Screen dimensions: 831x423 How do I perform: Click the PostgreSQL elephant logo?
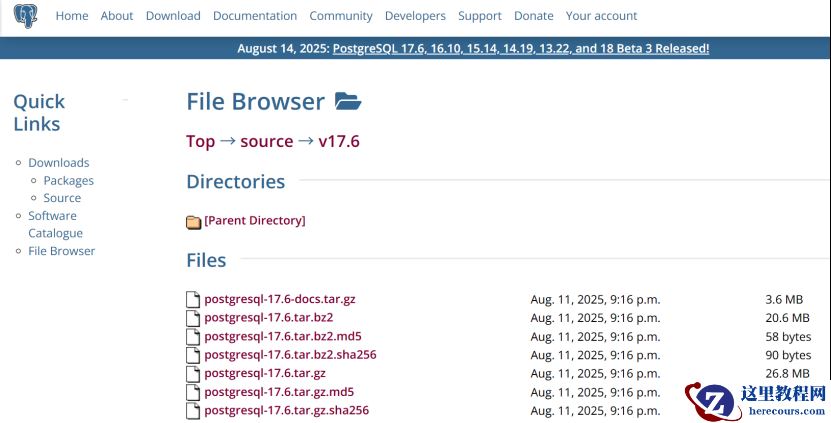tap(25, 16)
